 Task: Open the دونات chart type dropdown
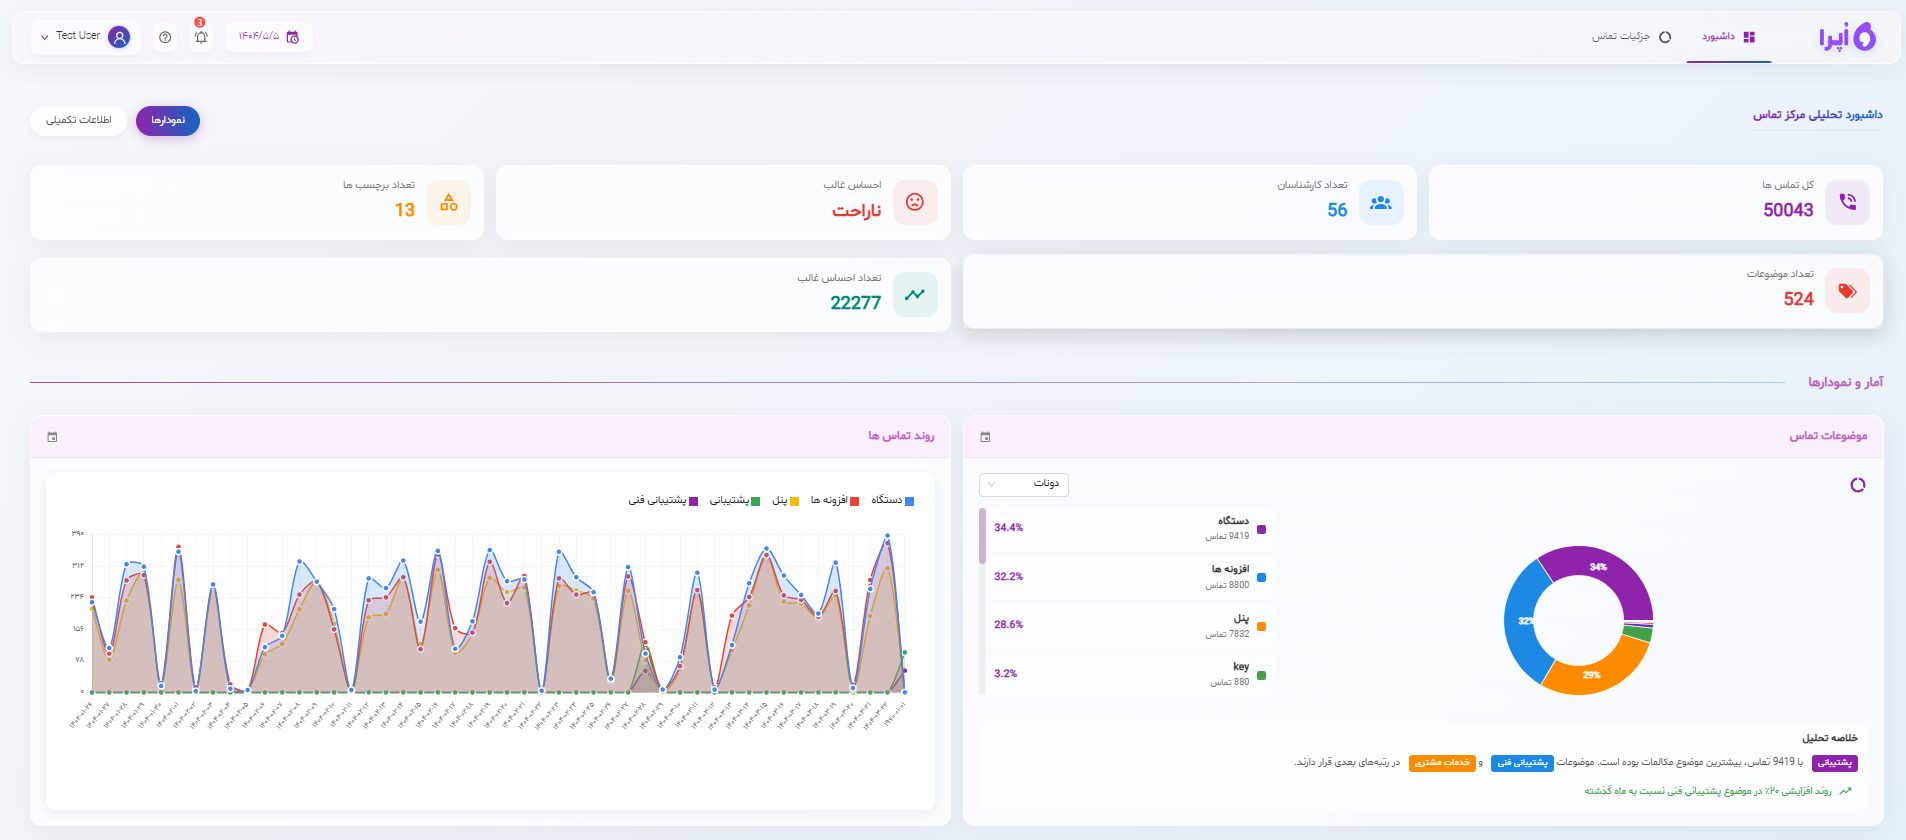click(x=1024, y=484)
